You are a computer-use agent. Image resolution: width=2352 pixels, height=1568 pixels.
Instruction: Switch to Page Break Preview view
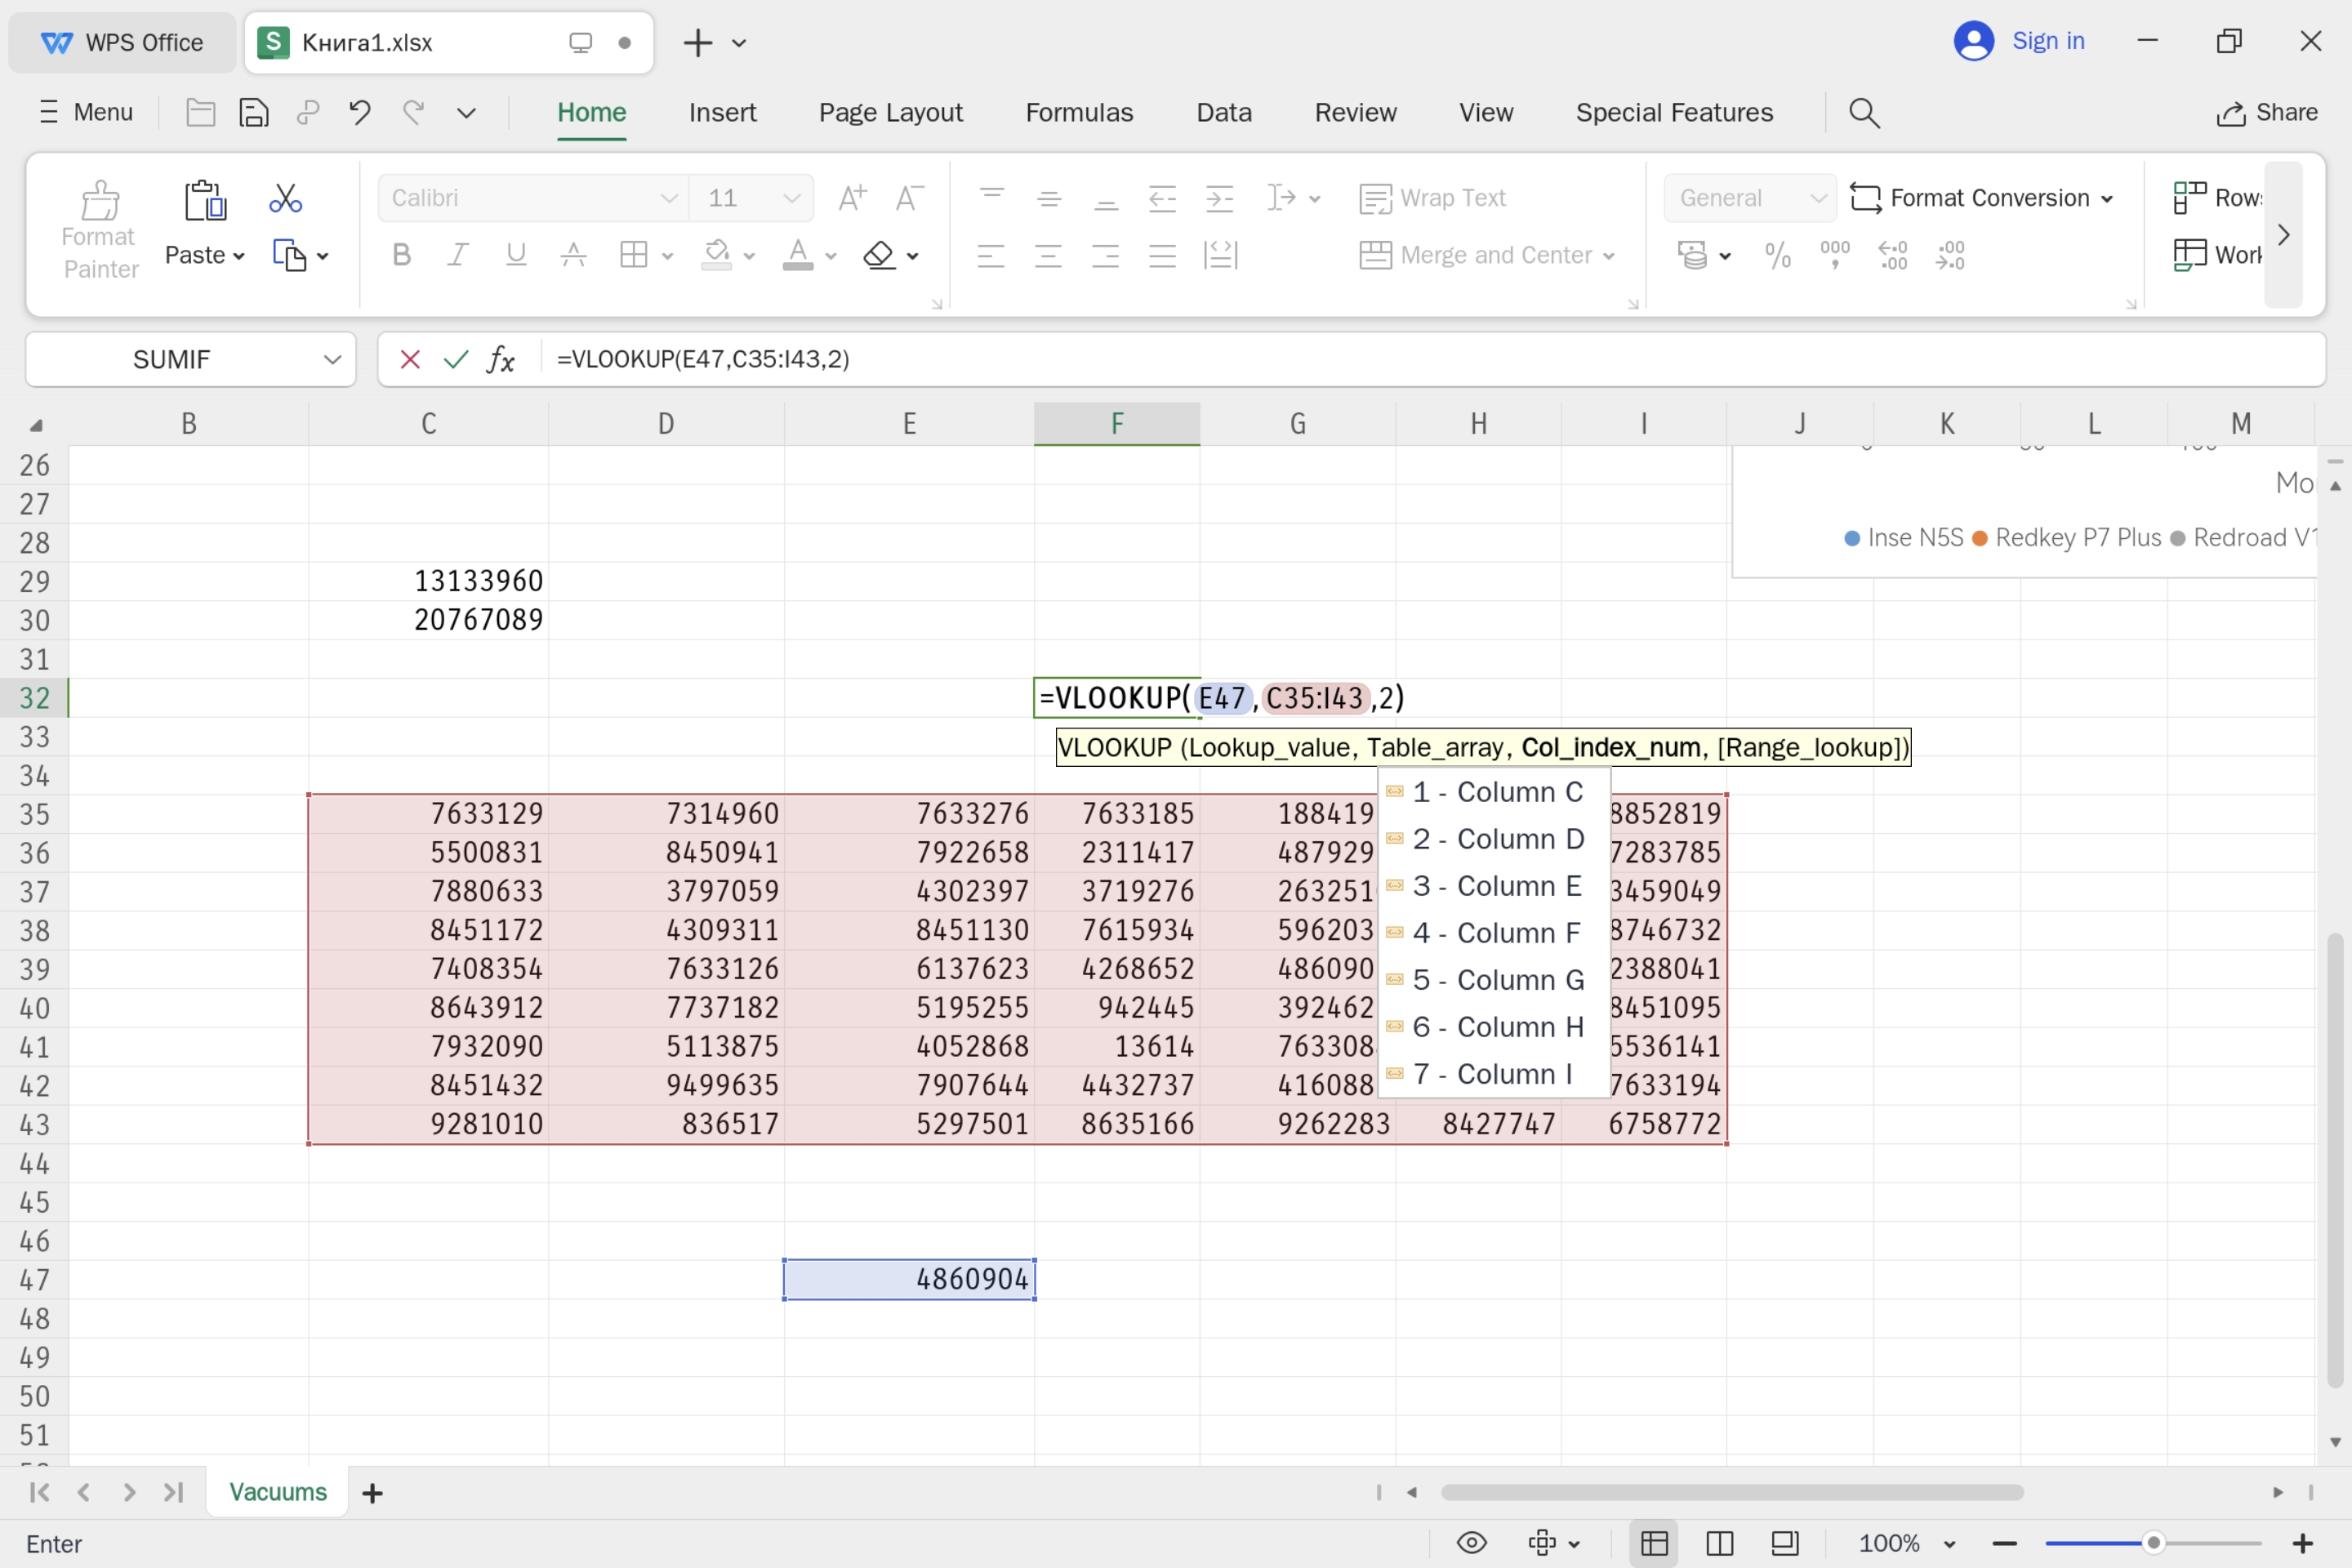pos(1720,1543)
